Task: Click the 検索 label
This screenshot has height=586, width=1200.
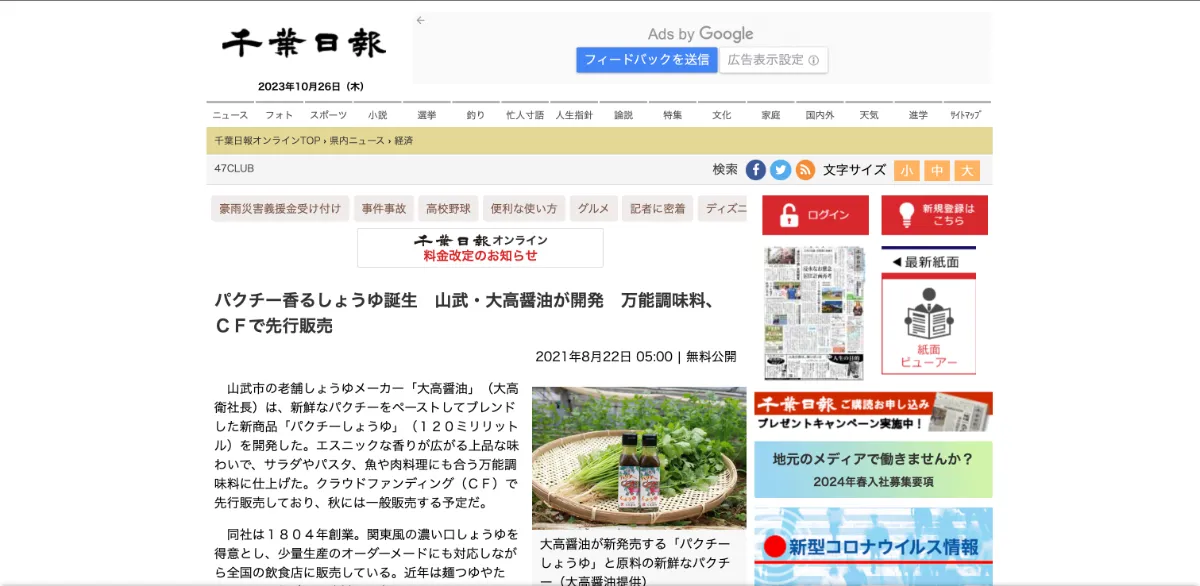Action: coord(725,170)
